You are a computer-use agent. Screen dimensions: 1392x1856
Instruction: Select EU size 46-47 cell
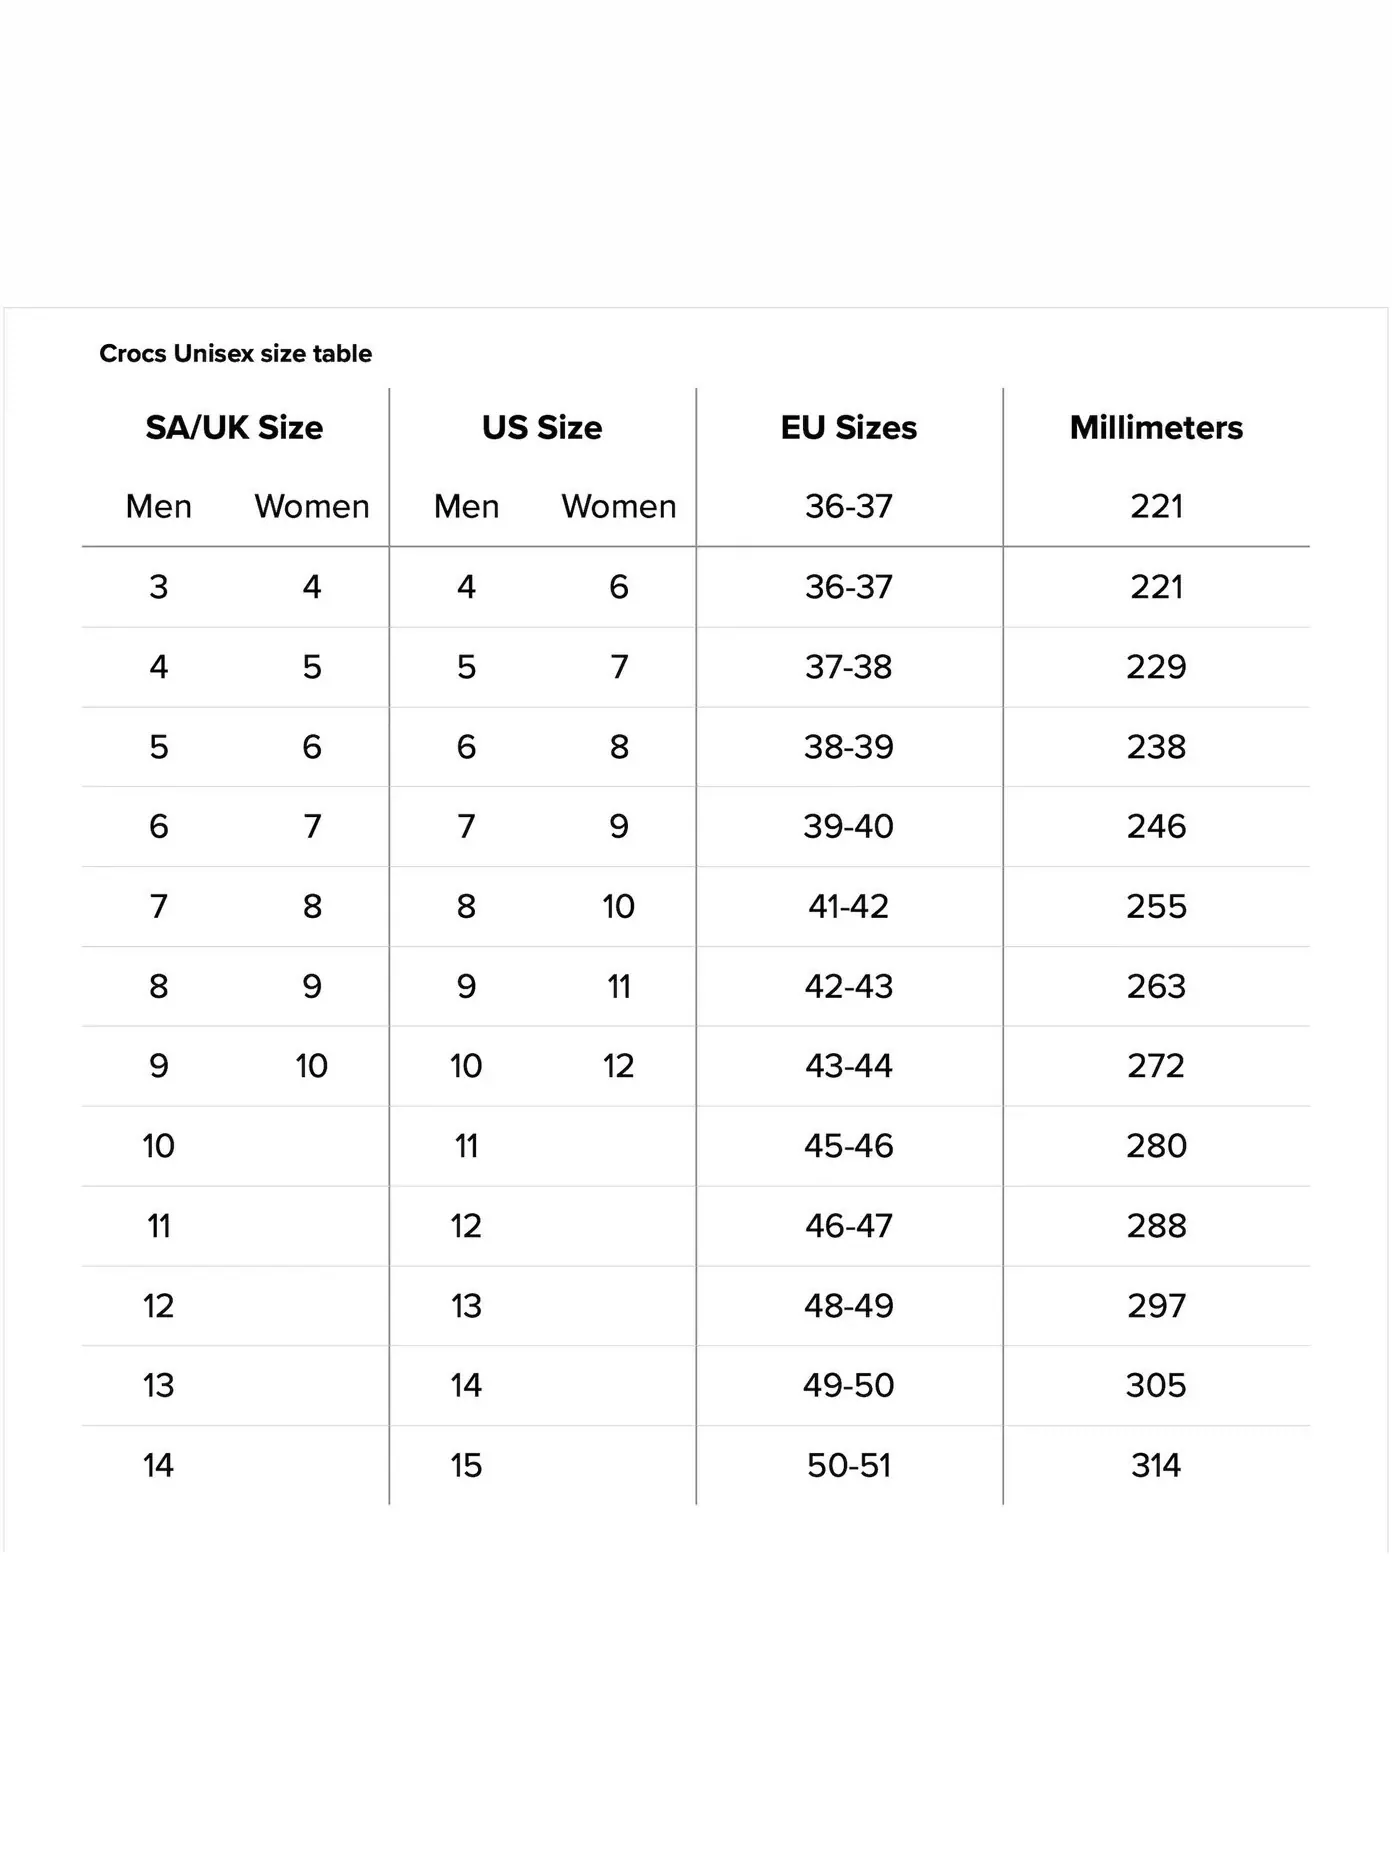click(849, 1226)
